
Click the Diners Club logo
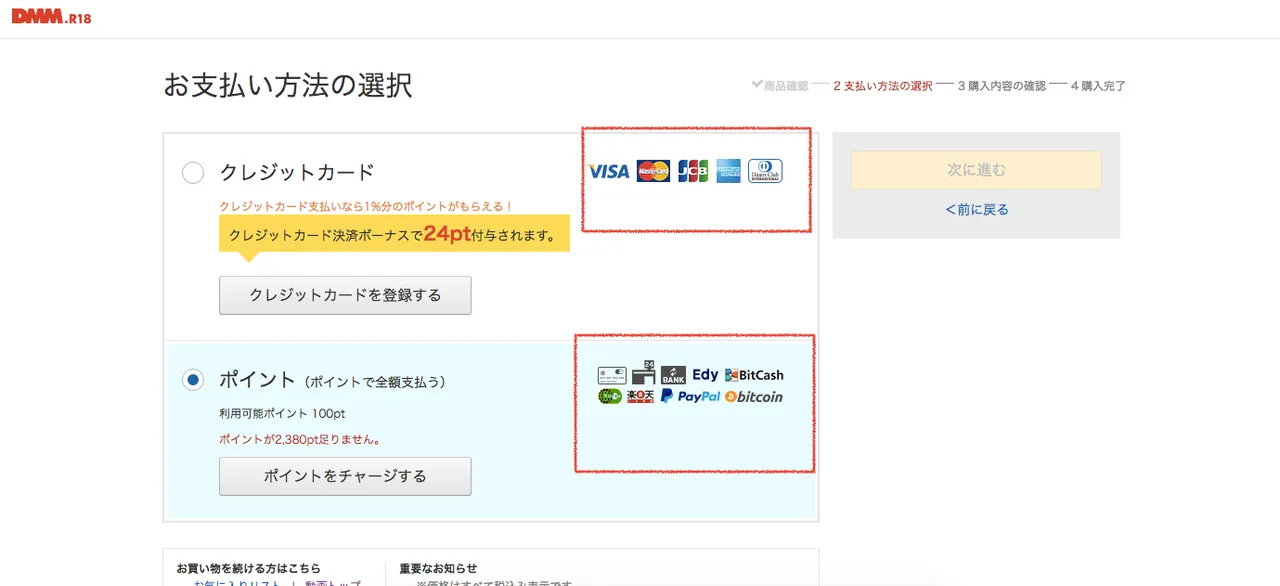coord(766,171)
